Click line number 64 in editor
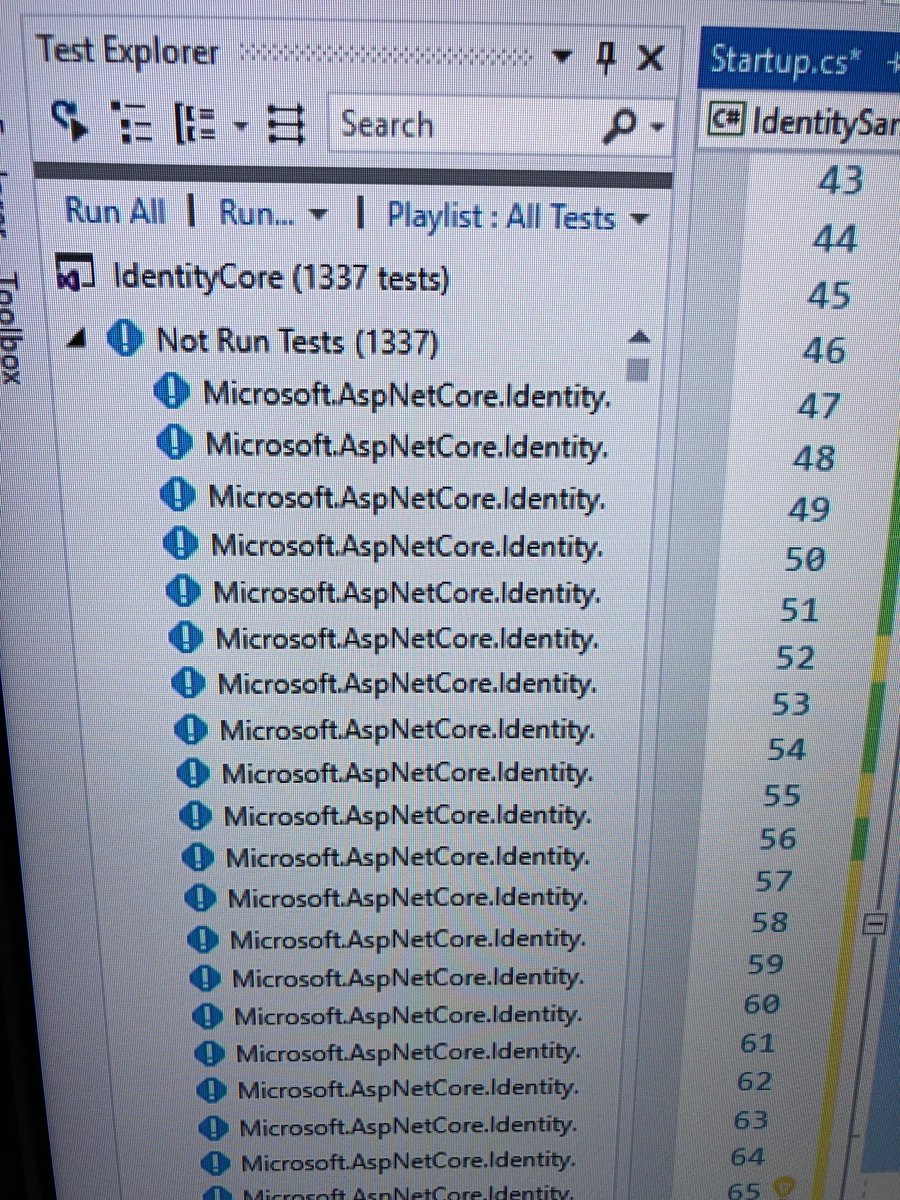Viewport: 900px width, 1200px height. 749,1157
